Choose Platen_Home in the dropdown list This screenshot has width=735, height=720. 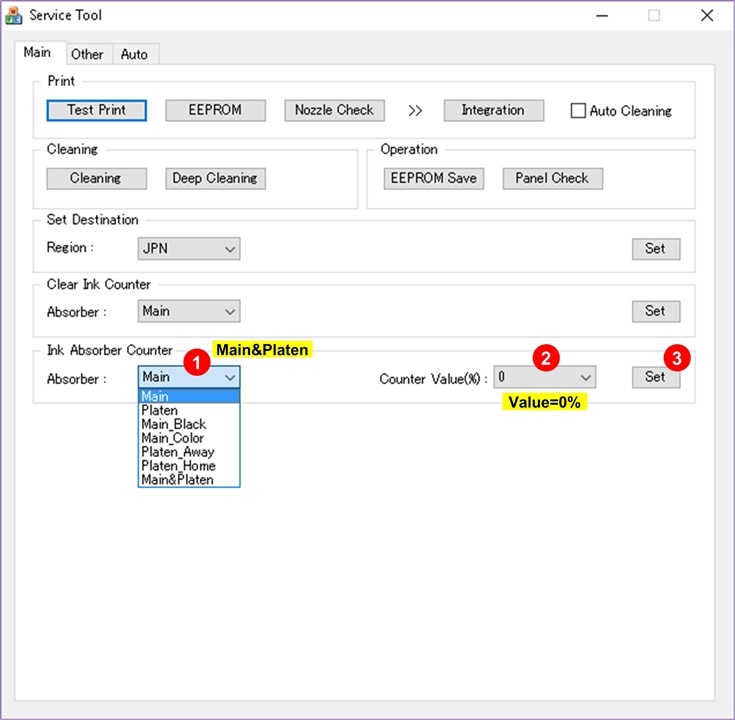178,466
